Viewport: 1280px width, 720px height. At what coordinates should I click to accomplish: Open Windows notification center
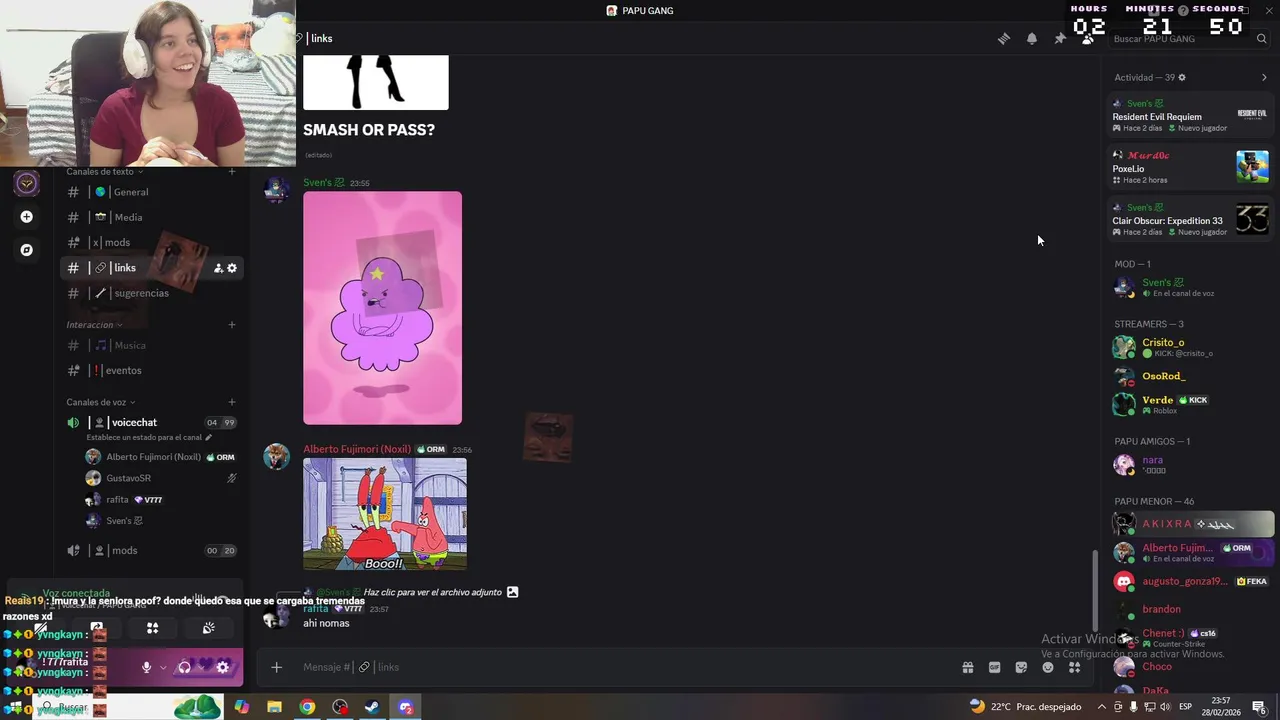(x=1259, y=707)
